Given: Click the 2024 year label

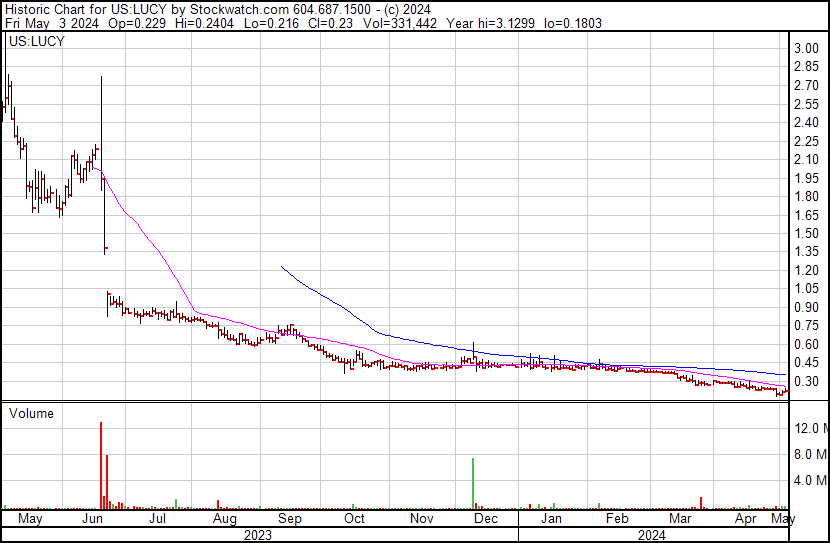Looking at the screenshot, I should point(651,535).
